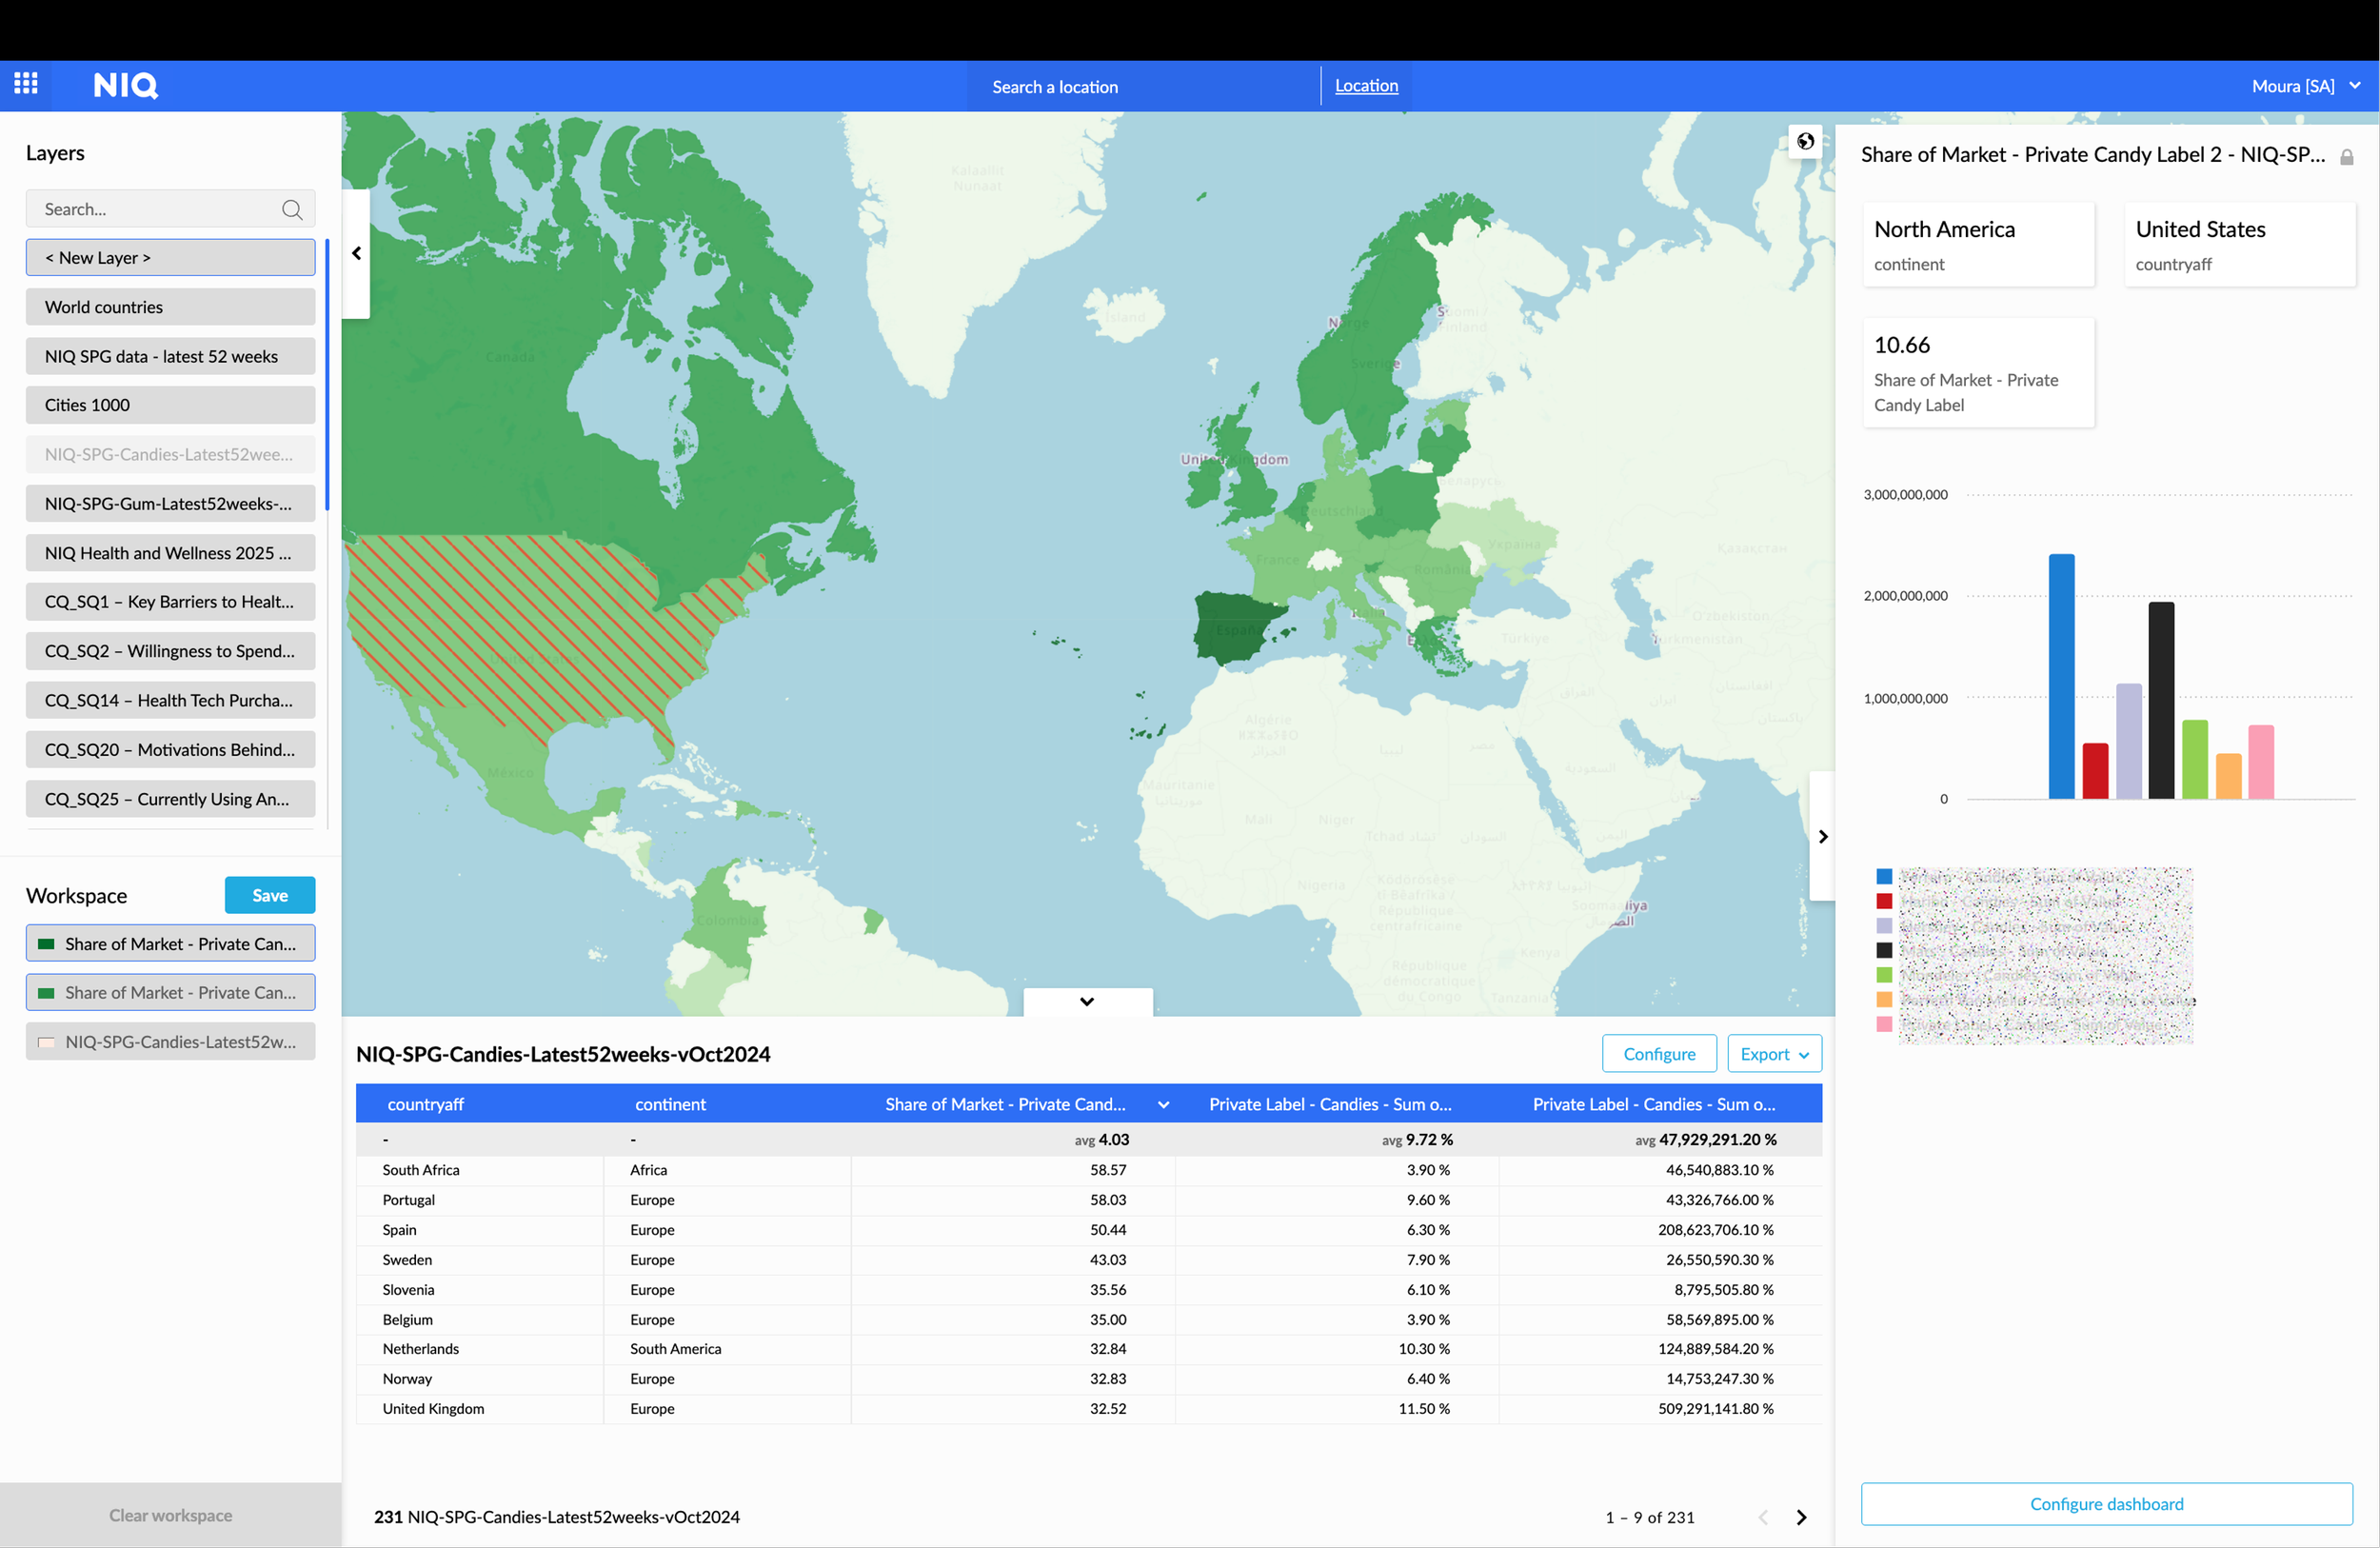This screenshot has width=2380, height=1548.
Task: Click the search magnifier icon in Layers
Action: 291,209
